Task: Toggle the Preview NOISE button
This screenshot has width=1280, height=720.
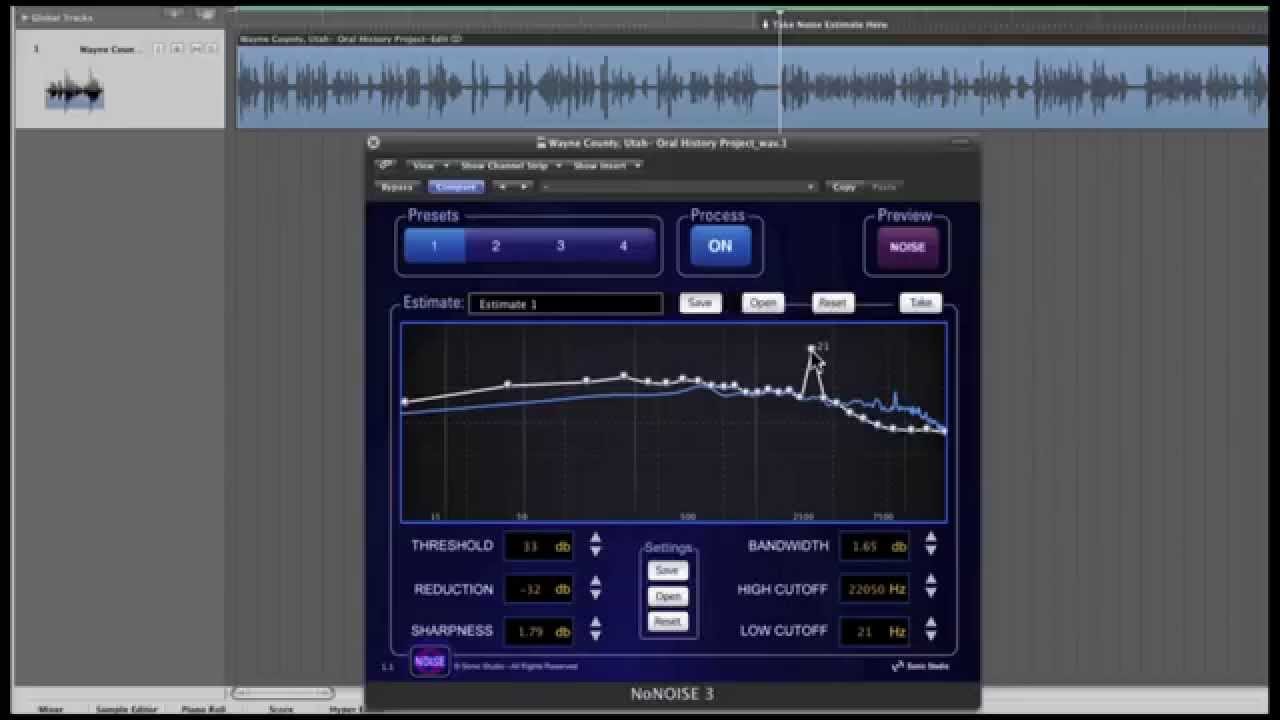Action: [907, 247]
